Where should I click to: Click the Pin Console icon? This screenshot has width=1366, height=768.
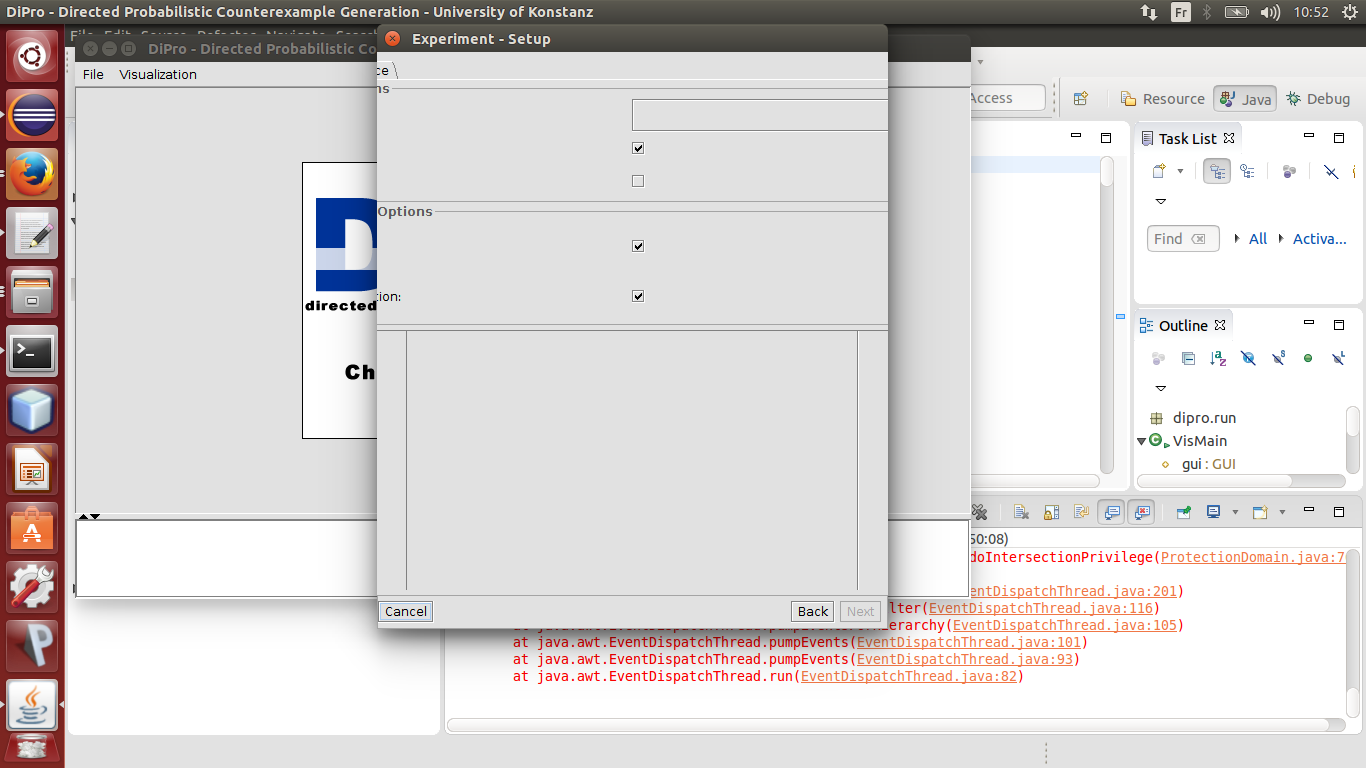1184,512
